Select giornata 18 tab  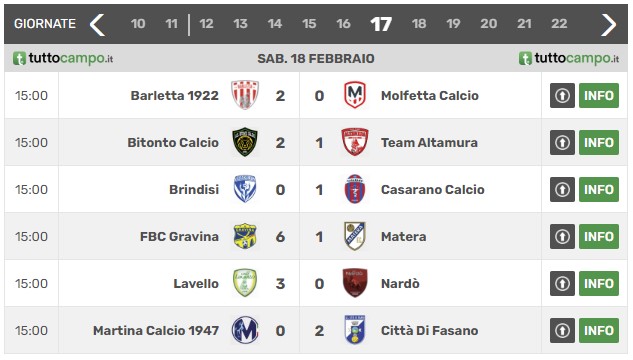(x=419, y=24)
